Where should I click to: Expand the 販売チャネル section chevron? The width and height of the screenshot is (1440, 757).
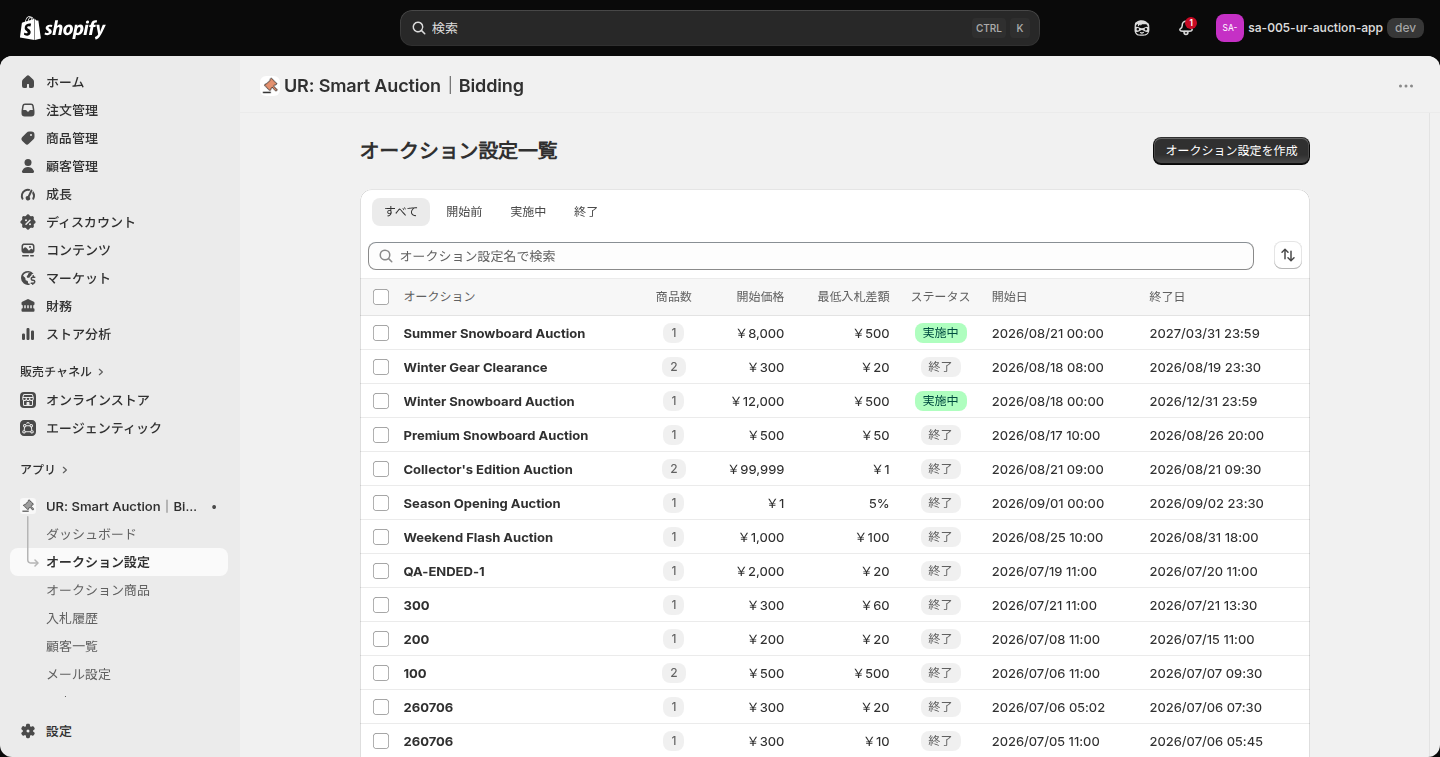click(101, 372)
